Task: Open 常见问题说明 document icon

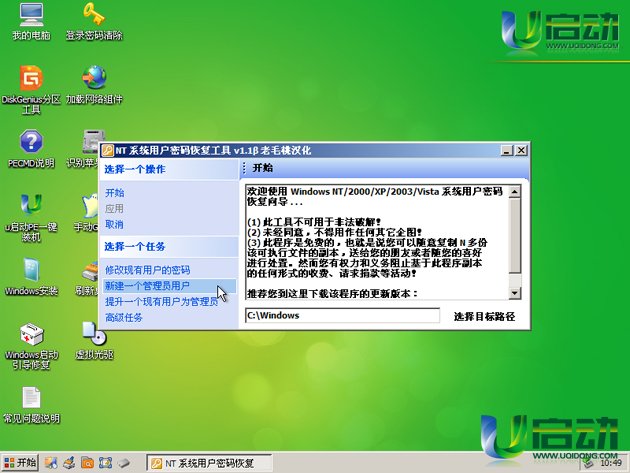Action: [x=30, y=398]
